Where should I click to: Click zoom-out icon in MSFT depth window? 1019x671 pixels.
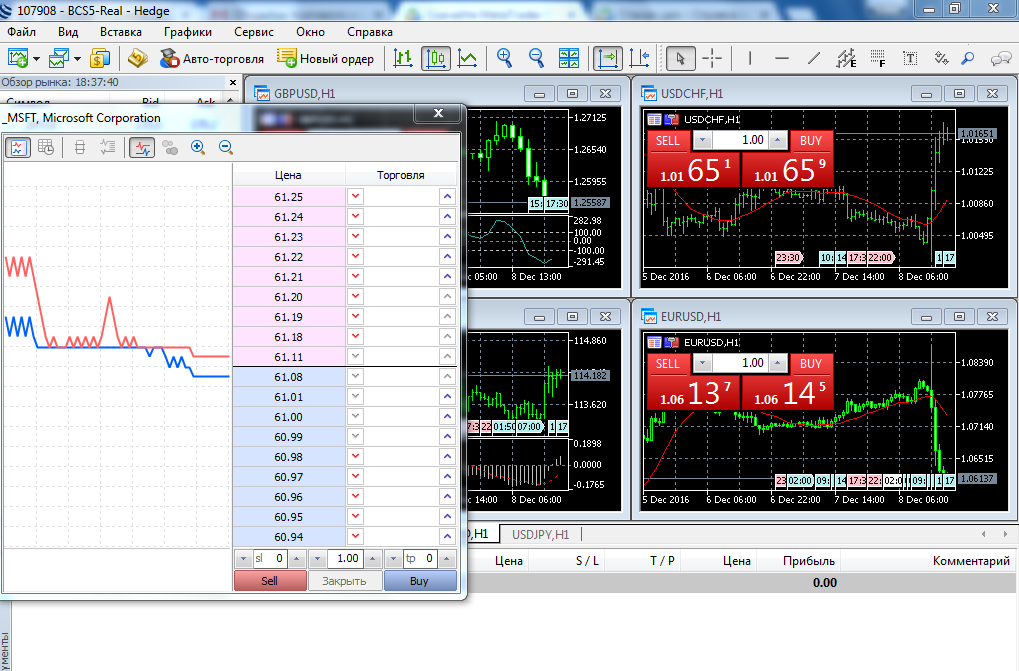[226, 147]
